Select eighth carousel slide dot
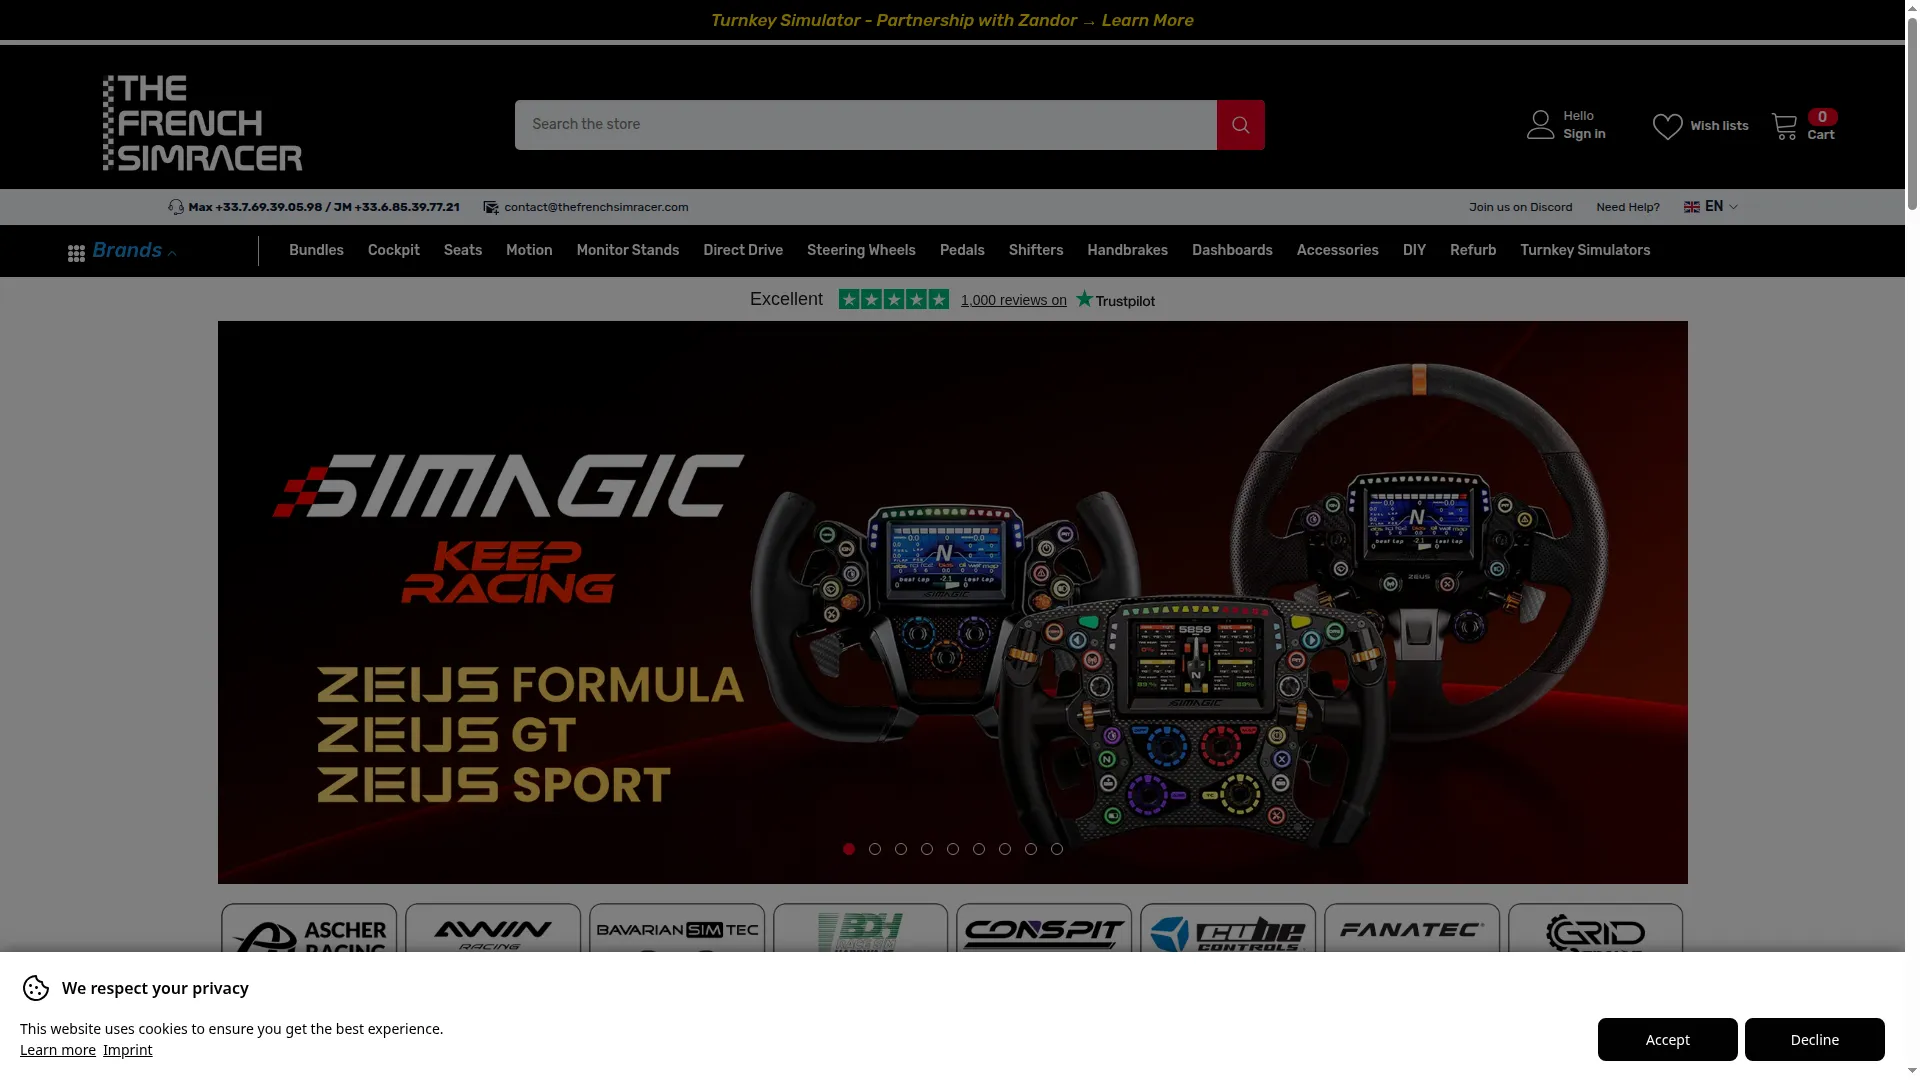 1031,849
